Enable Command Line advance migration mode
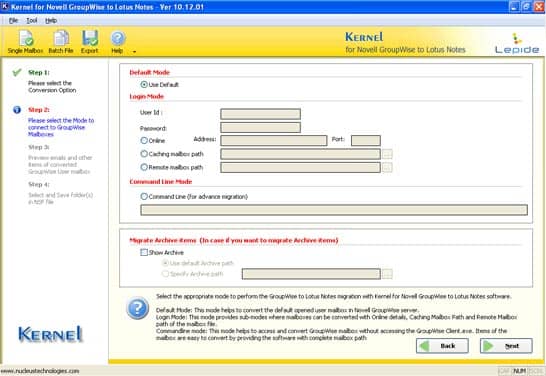This screenshot has height=376, width=546. point(144,196)
